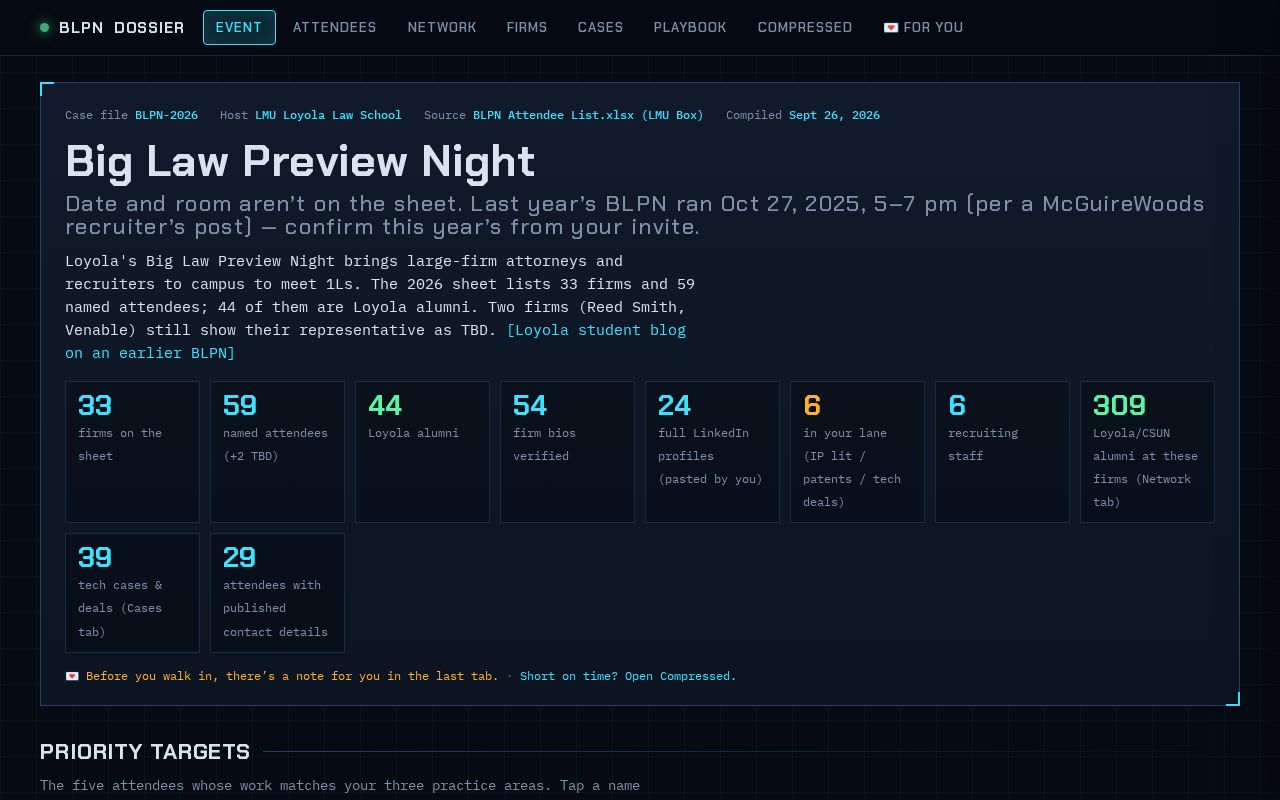The image size is (1280, 800).
Task: Open the For You tab
Action: pyautogui.click(x=923, y=28)
